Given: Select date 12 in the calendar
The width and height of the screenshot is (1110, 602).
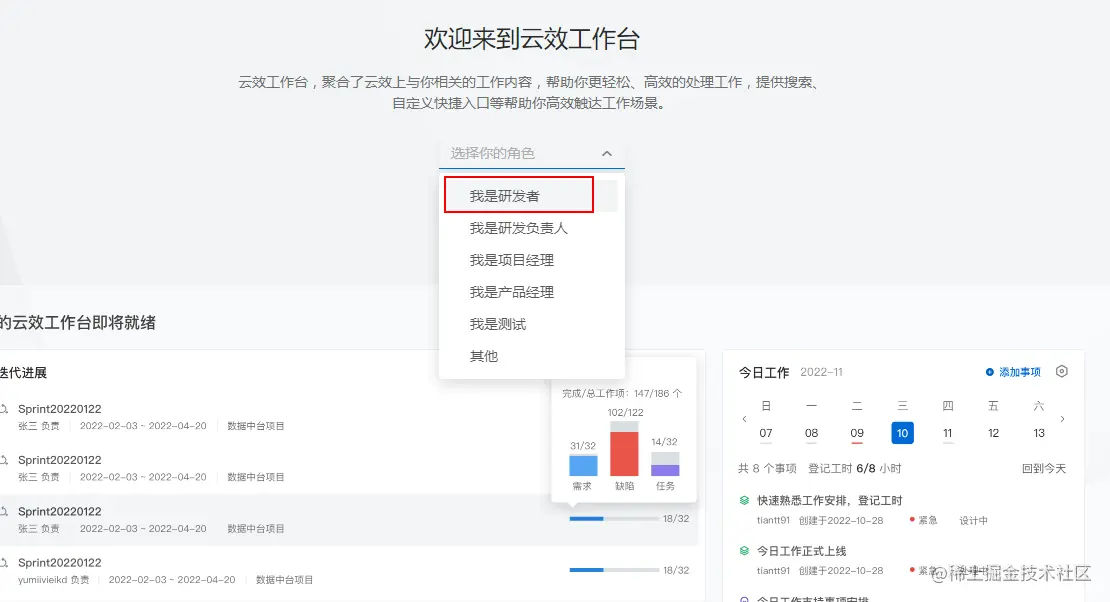Looking at the screenshot, I should pos(993,433).
